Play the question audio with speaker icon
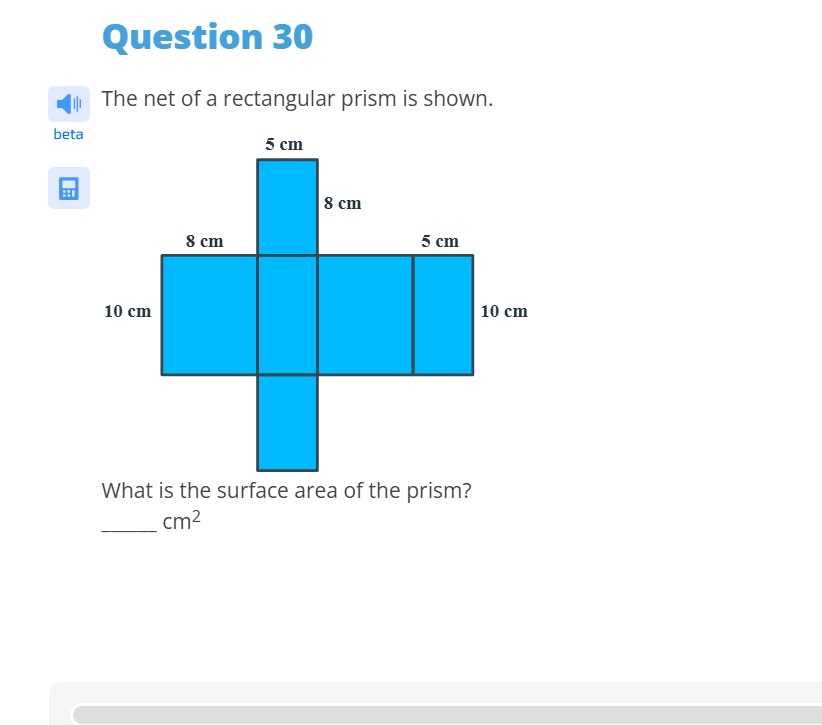Image resolution: width=822 pixels, height=725 pixels. (x=69, y=104)
